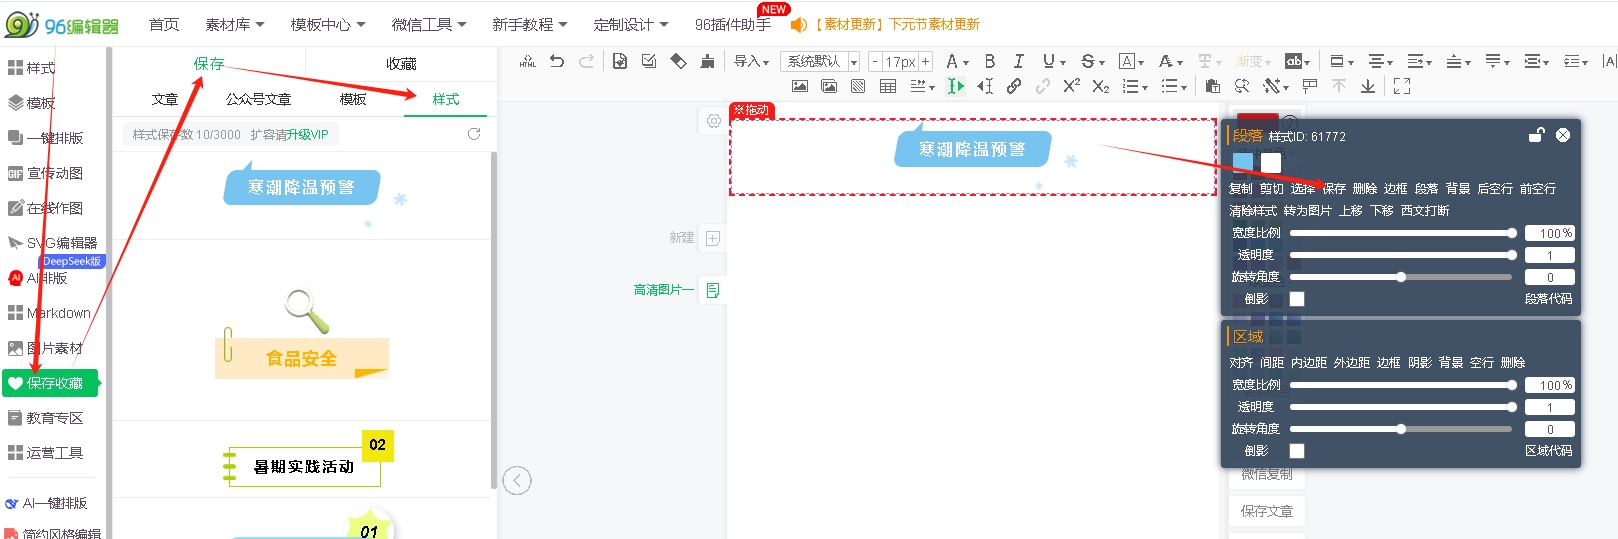Enable 倒影 checkbox in the 区域 panel
1618x539 pixels.
click(x=1297, y=451)
